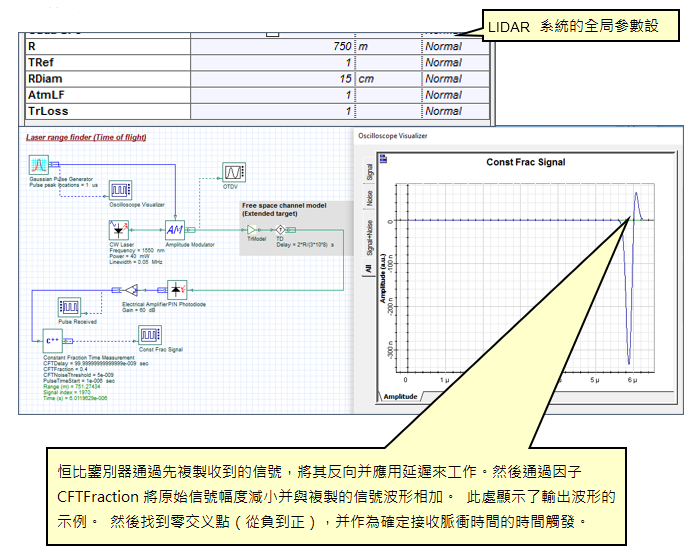
Task: Click the TRef value cell
Action: pos(272,63)
